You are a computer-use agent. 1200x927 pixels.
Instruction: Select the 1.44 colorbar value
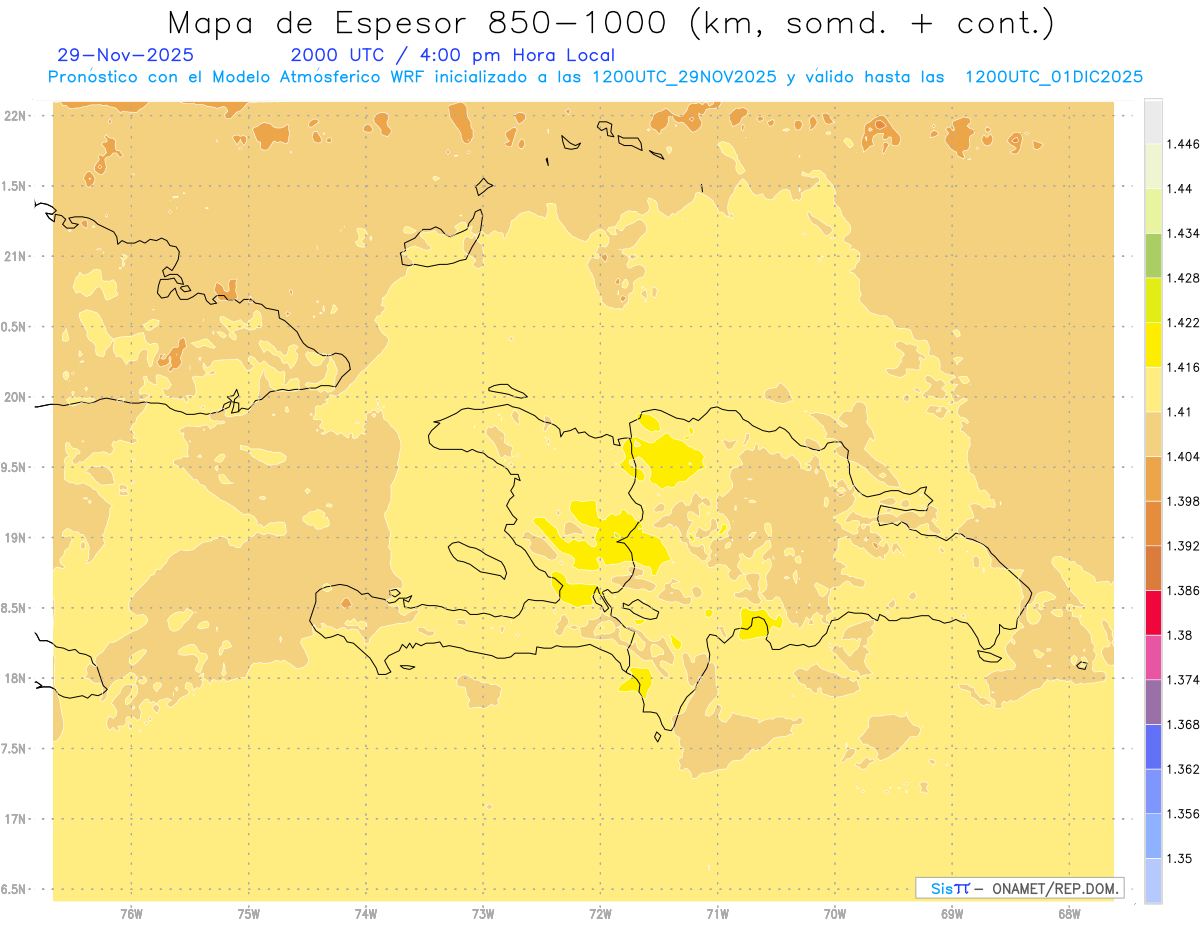(x=1179, y=189)
